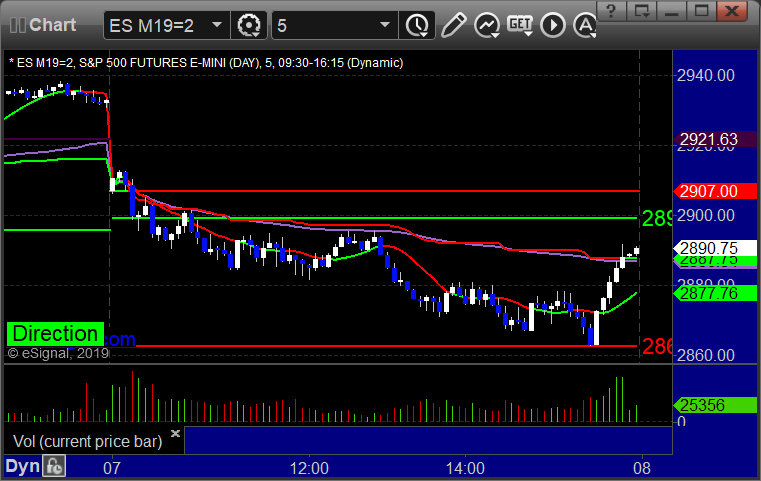The image size is (761, 481).
Task: Expand the ES M19=2 symbol dropdown
Action: [x=217, y=25]
